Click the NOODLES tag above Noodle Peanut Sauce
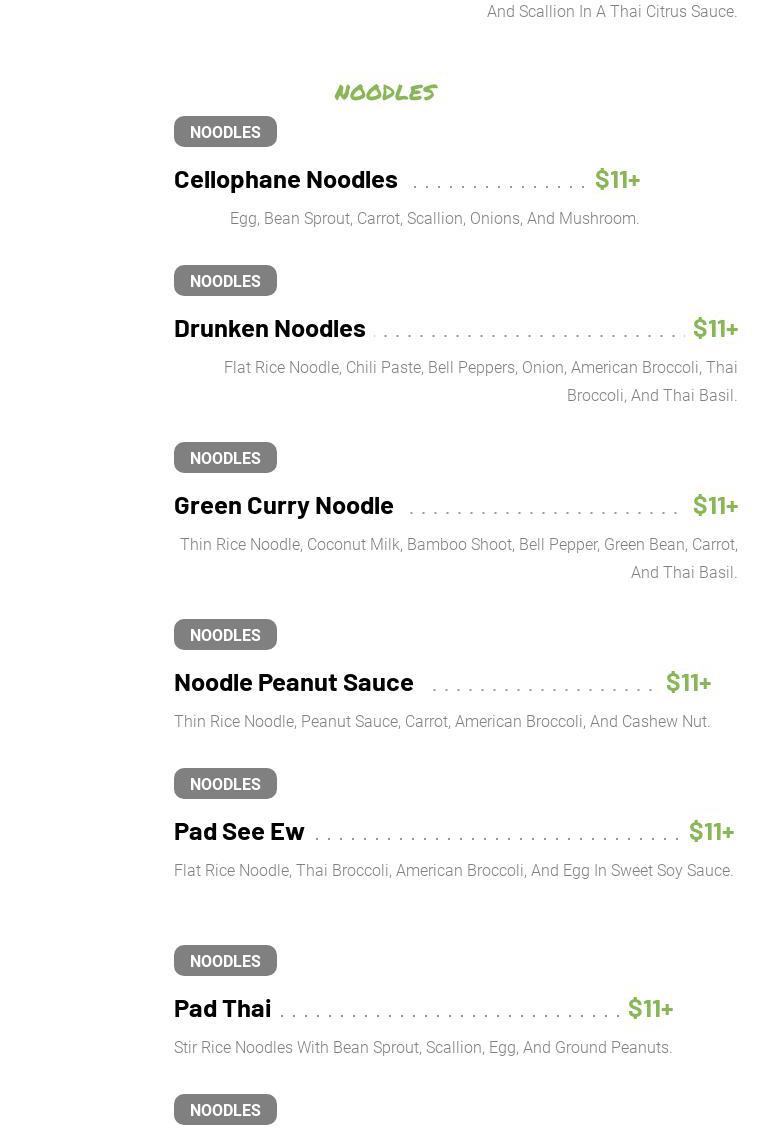The height and width of the screenshot is (1134, 770). pyautogui.click(x=225, y=635)
